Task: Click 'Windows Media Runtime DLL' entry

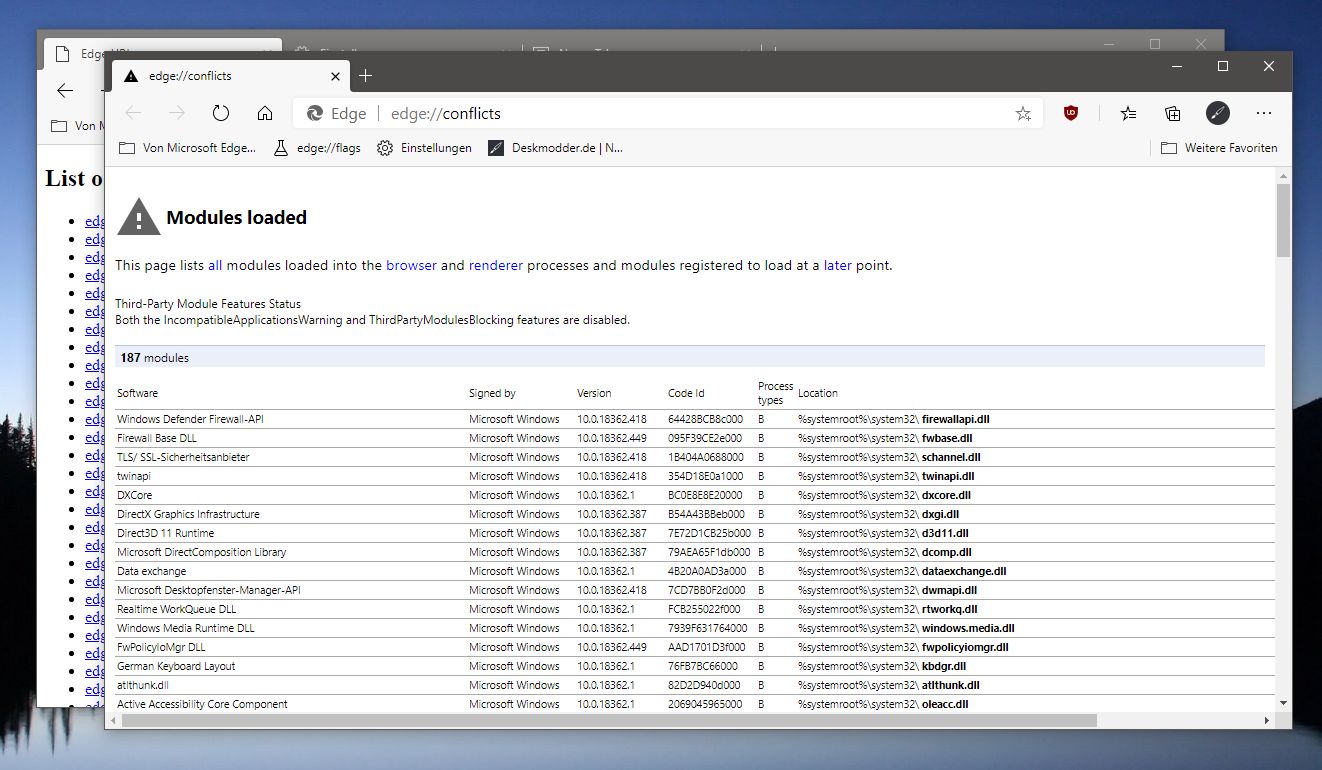Action: [x=186, y=628]
